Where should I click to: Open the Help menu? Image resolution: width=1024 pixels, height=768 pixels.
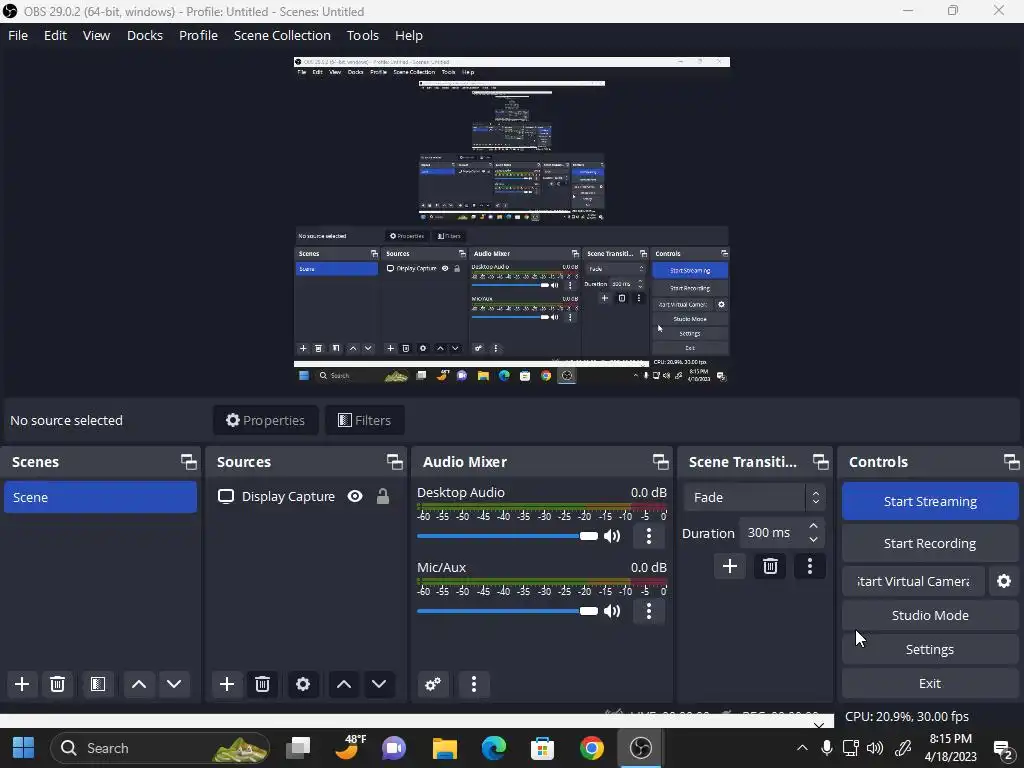[x=409, y=35]
